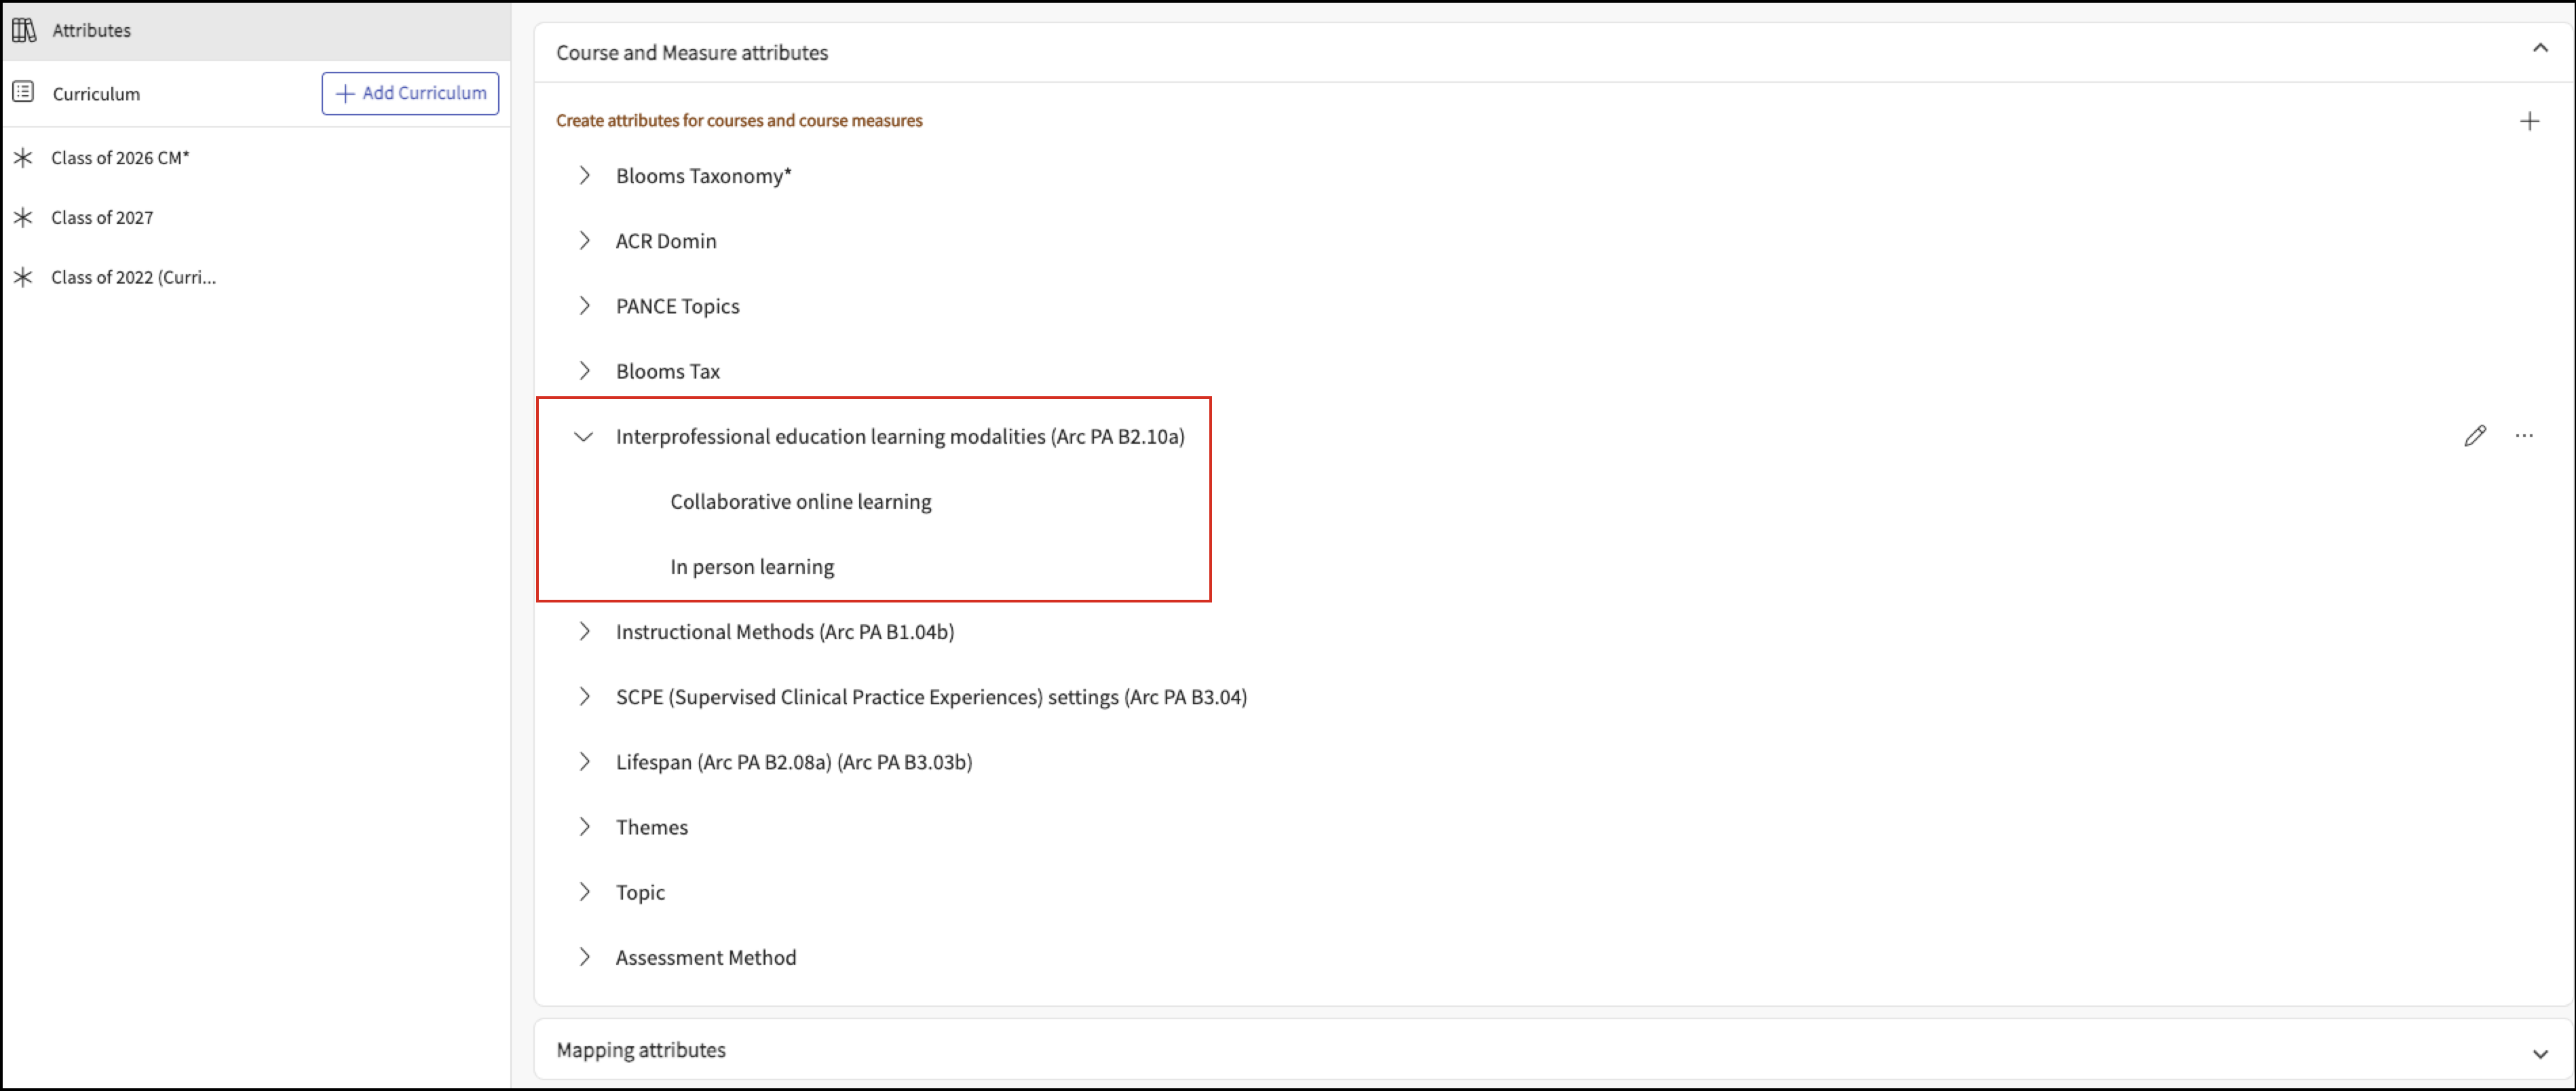Select Collaborative online learning item

click(800, 501)
